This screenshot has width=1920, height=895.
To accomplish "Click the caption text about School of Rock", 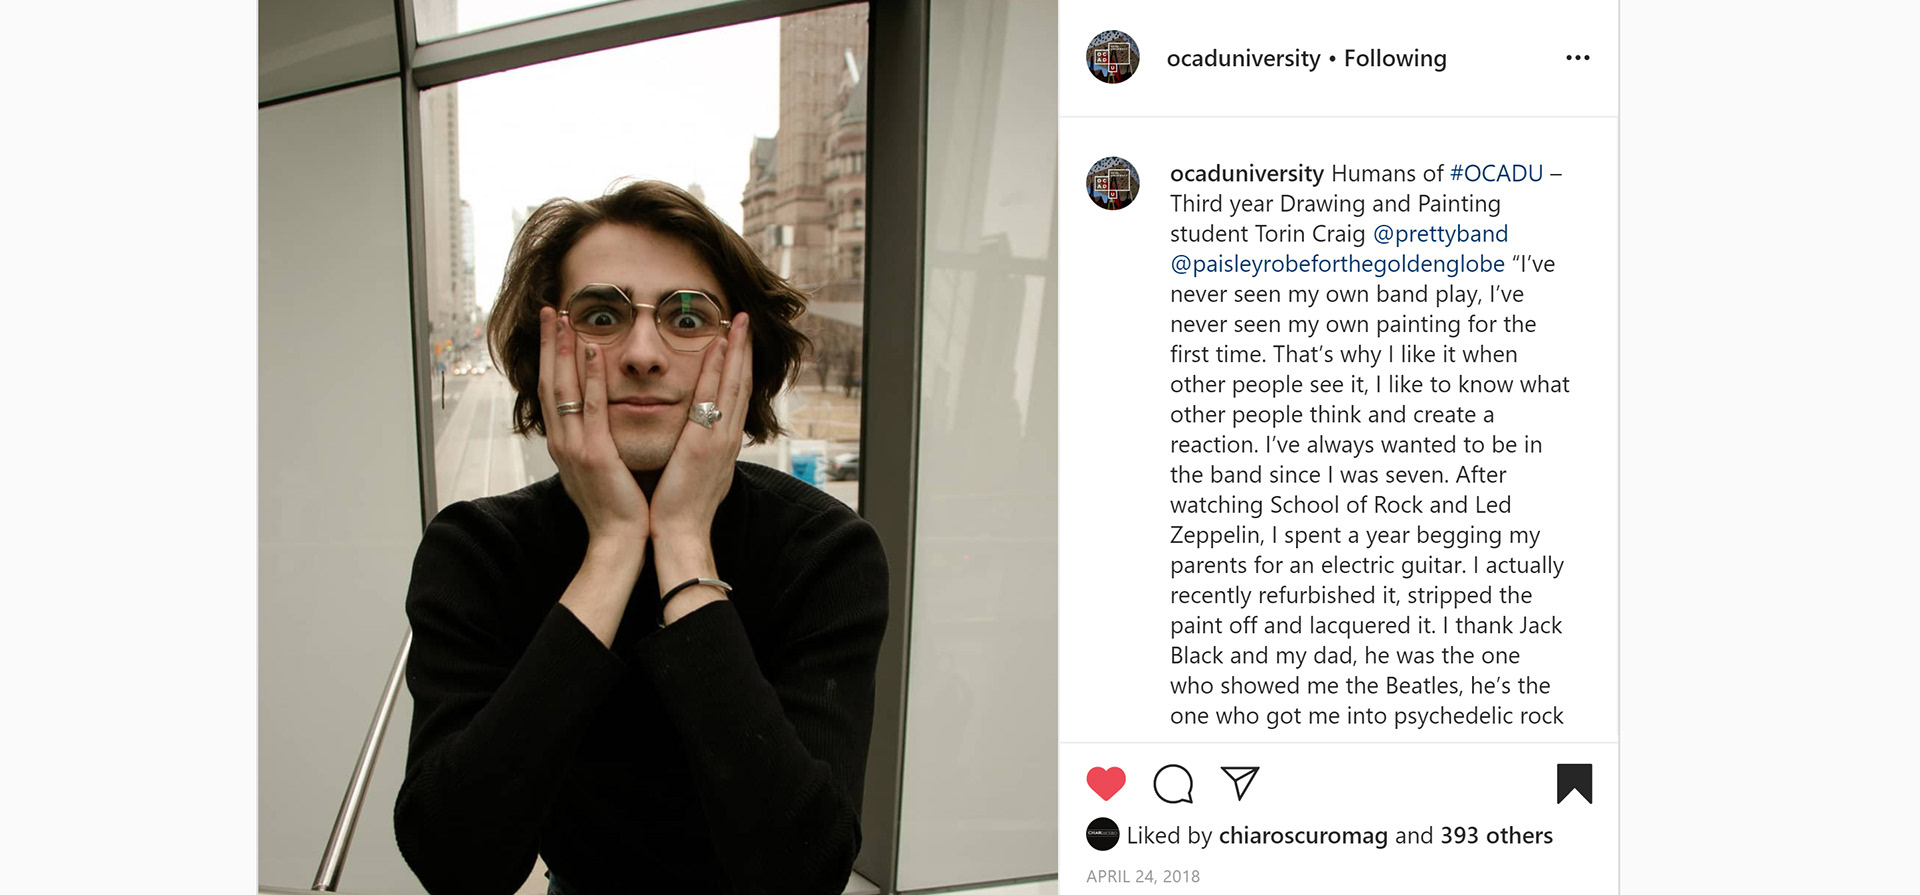I will 1340,504.
